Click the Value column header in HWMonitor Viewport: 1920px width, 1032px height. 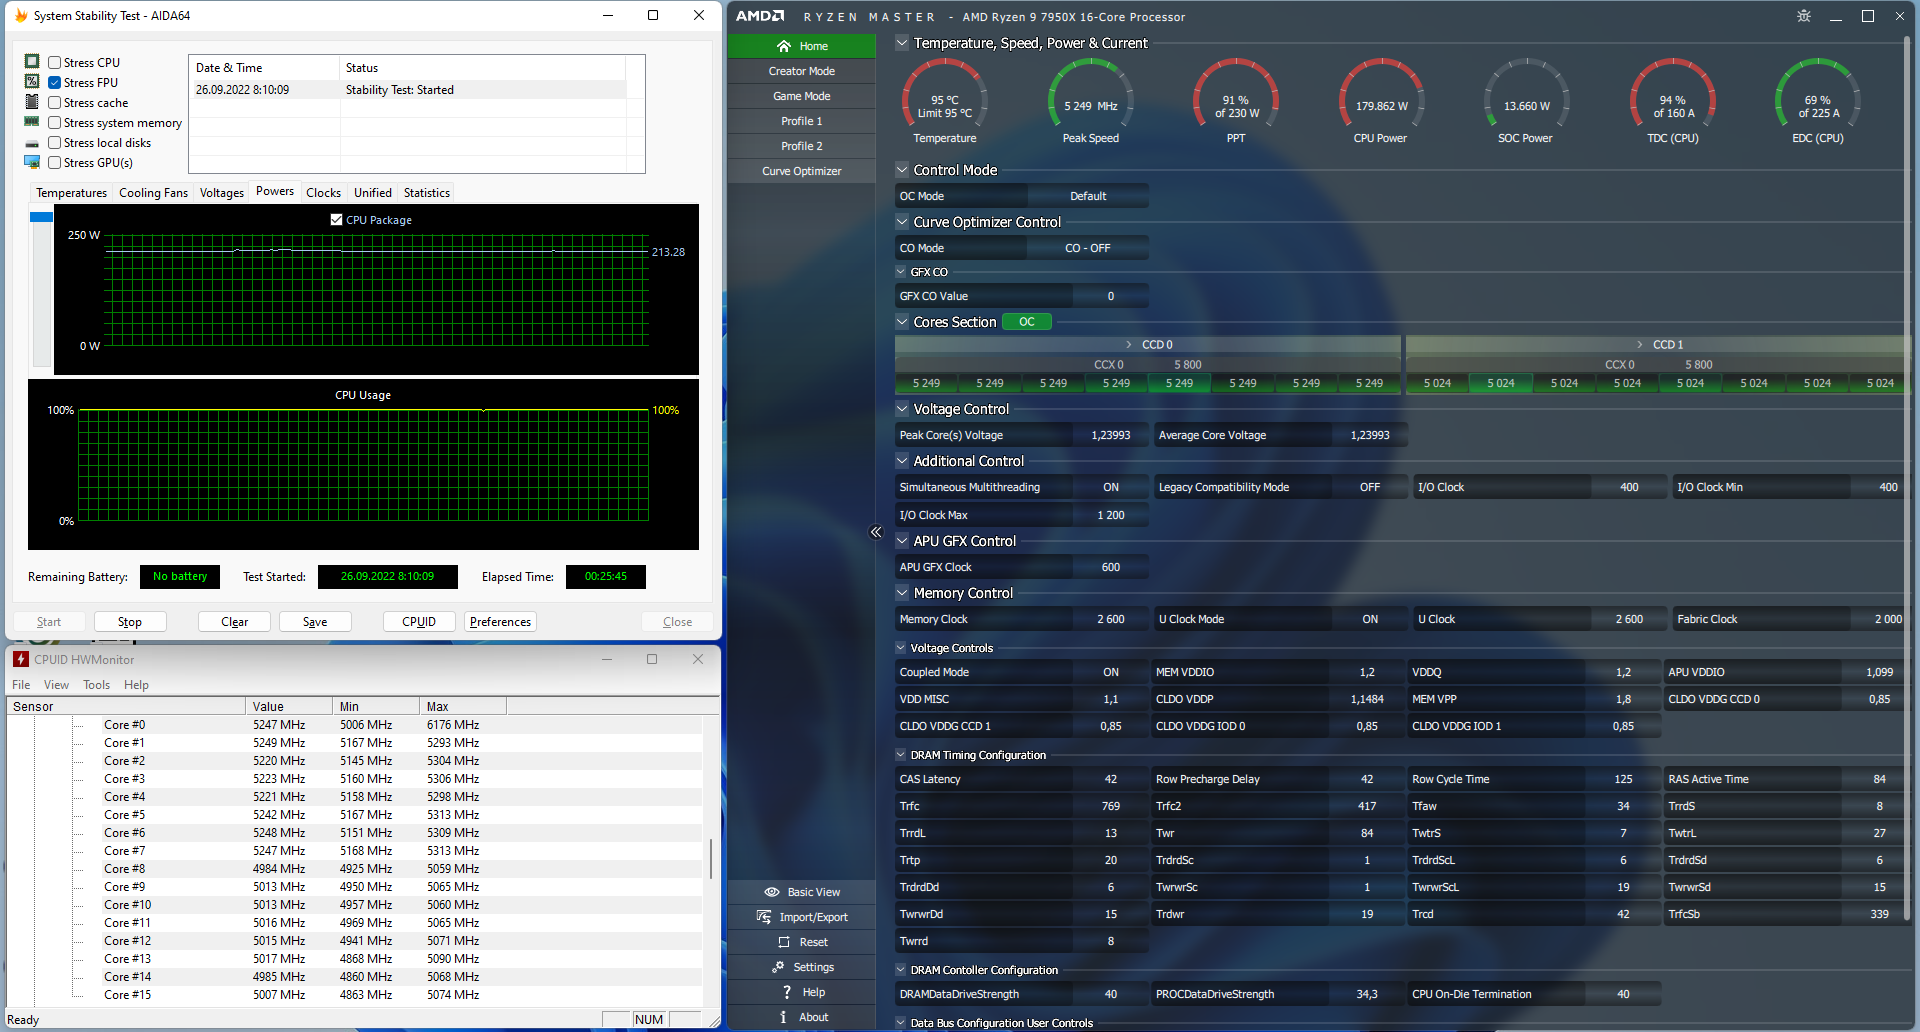pyautogui.click(x=289, y=706)
